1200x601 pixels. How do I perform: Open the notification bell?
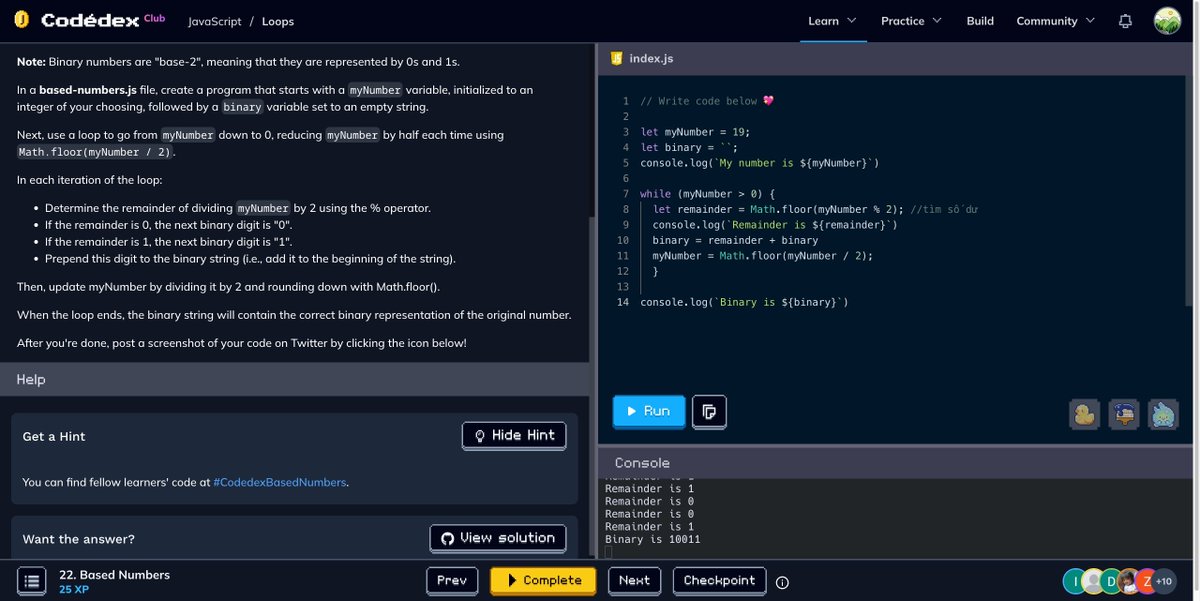click(x=1125, y=20)
